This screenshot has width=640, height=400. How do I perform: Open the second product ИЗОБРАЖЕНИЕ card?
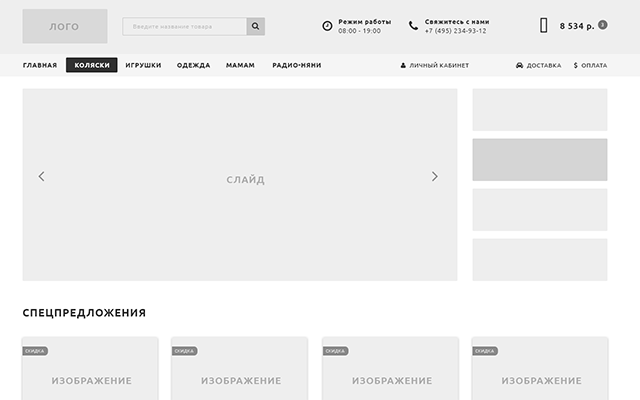[x=240, y=369]
